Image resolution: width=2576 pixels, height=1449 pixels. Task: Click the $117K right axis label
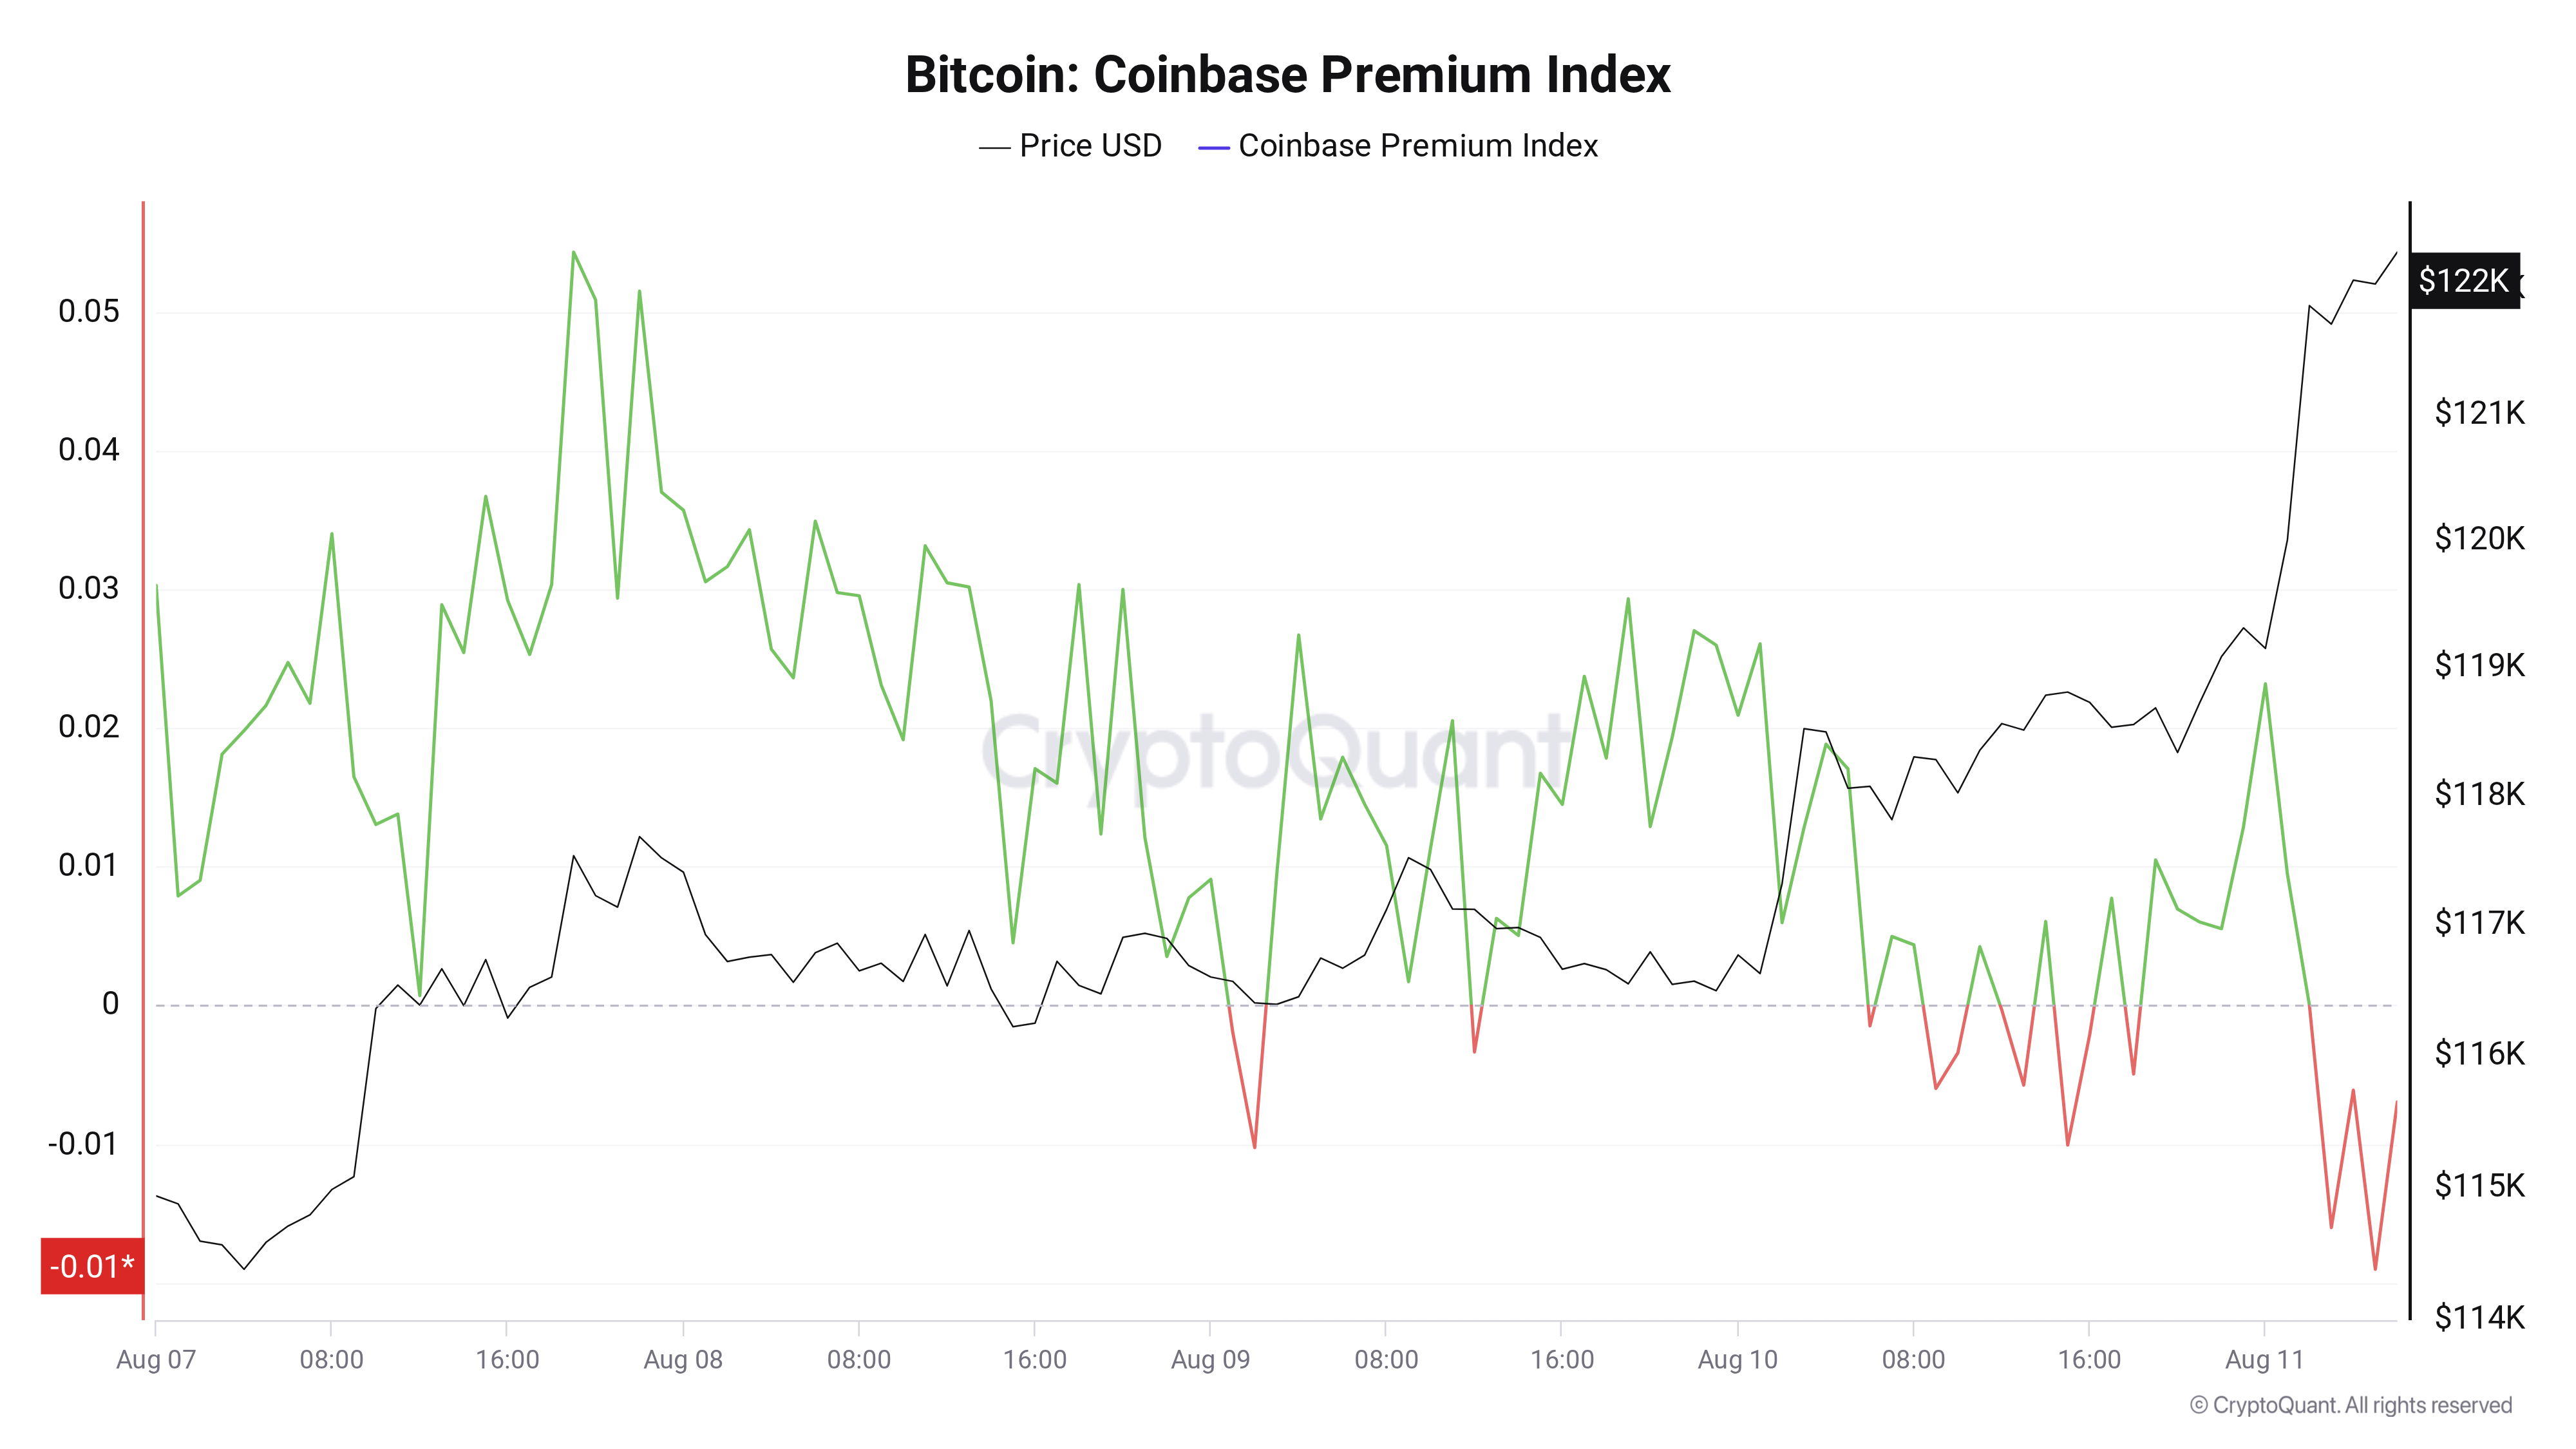tap(2479, 922)
